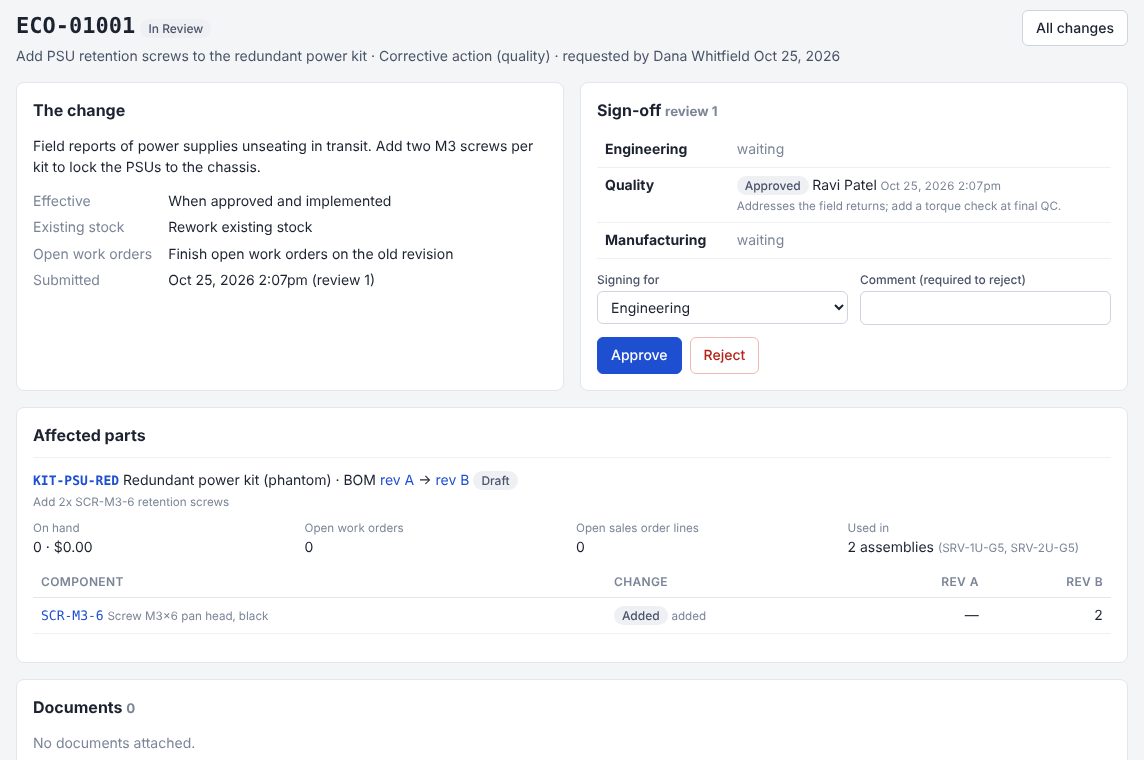Click the Manufacturing sign-off row label
Image resolution: width=1144 pixels, height=760 pixels.
coord(655,240)
